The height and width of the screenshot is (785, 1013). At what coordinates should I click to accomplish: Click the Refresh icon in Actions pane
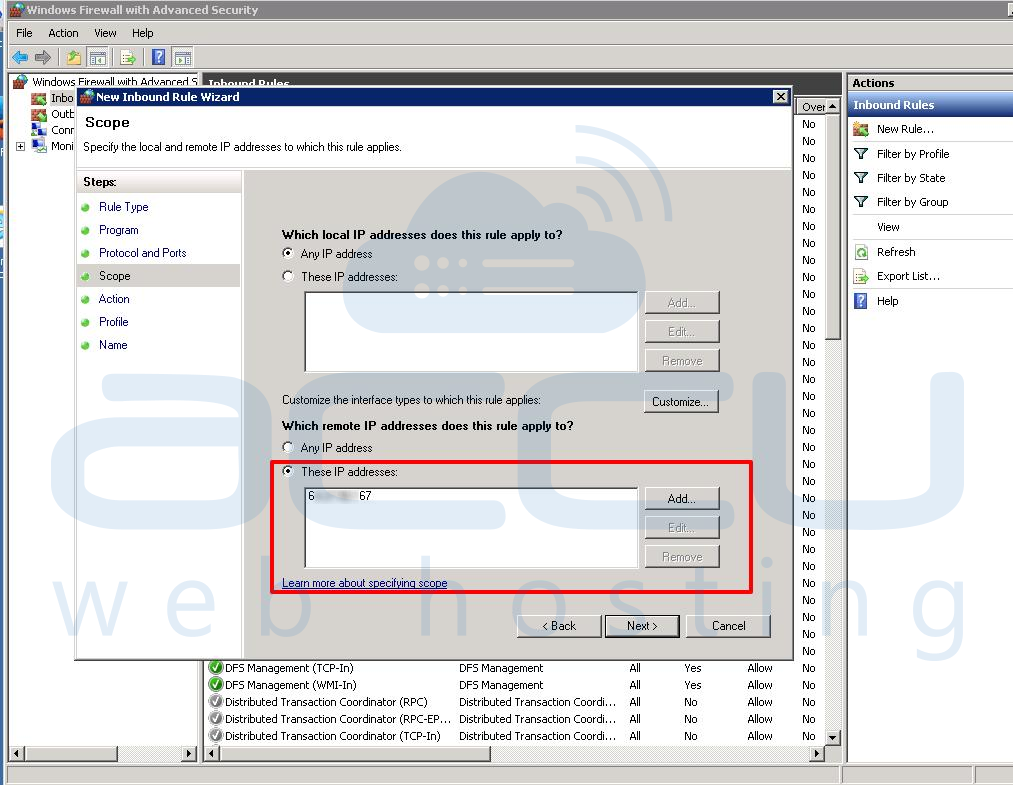[x=861, y=252]
